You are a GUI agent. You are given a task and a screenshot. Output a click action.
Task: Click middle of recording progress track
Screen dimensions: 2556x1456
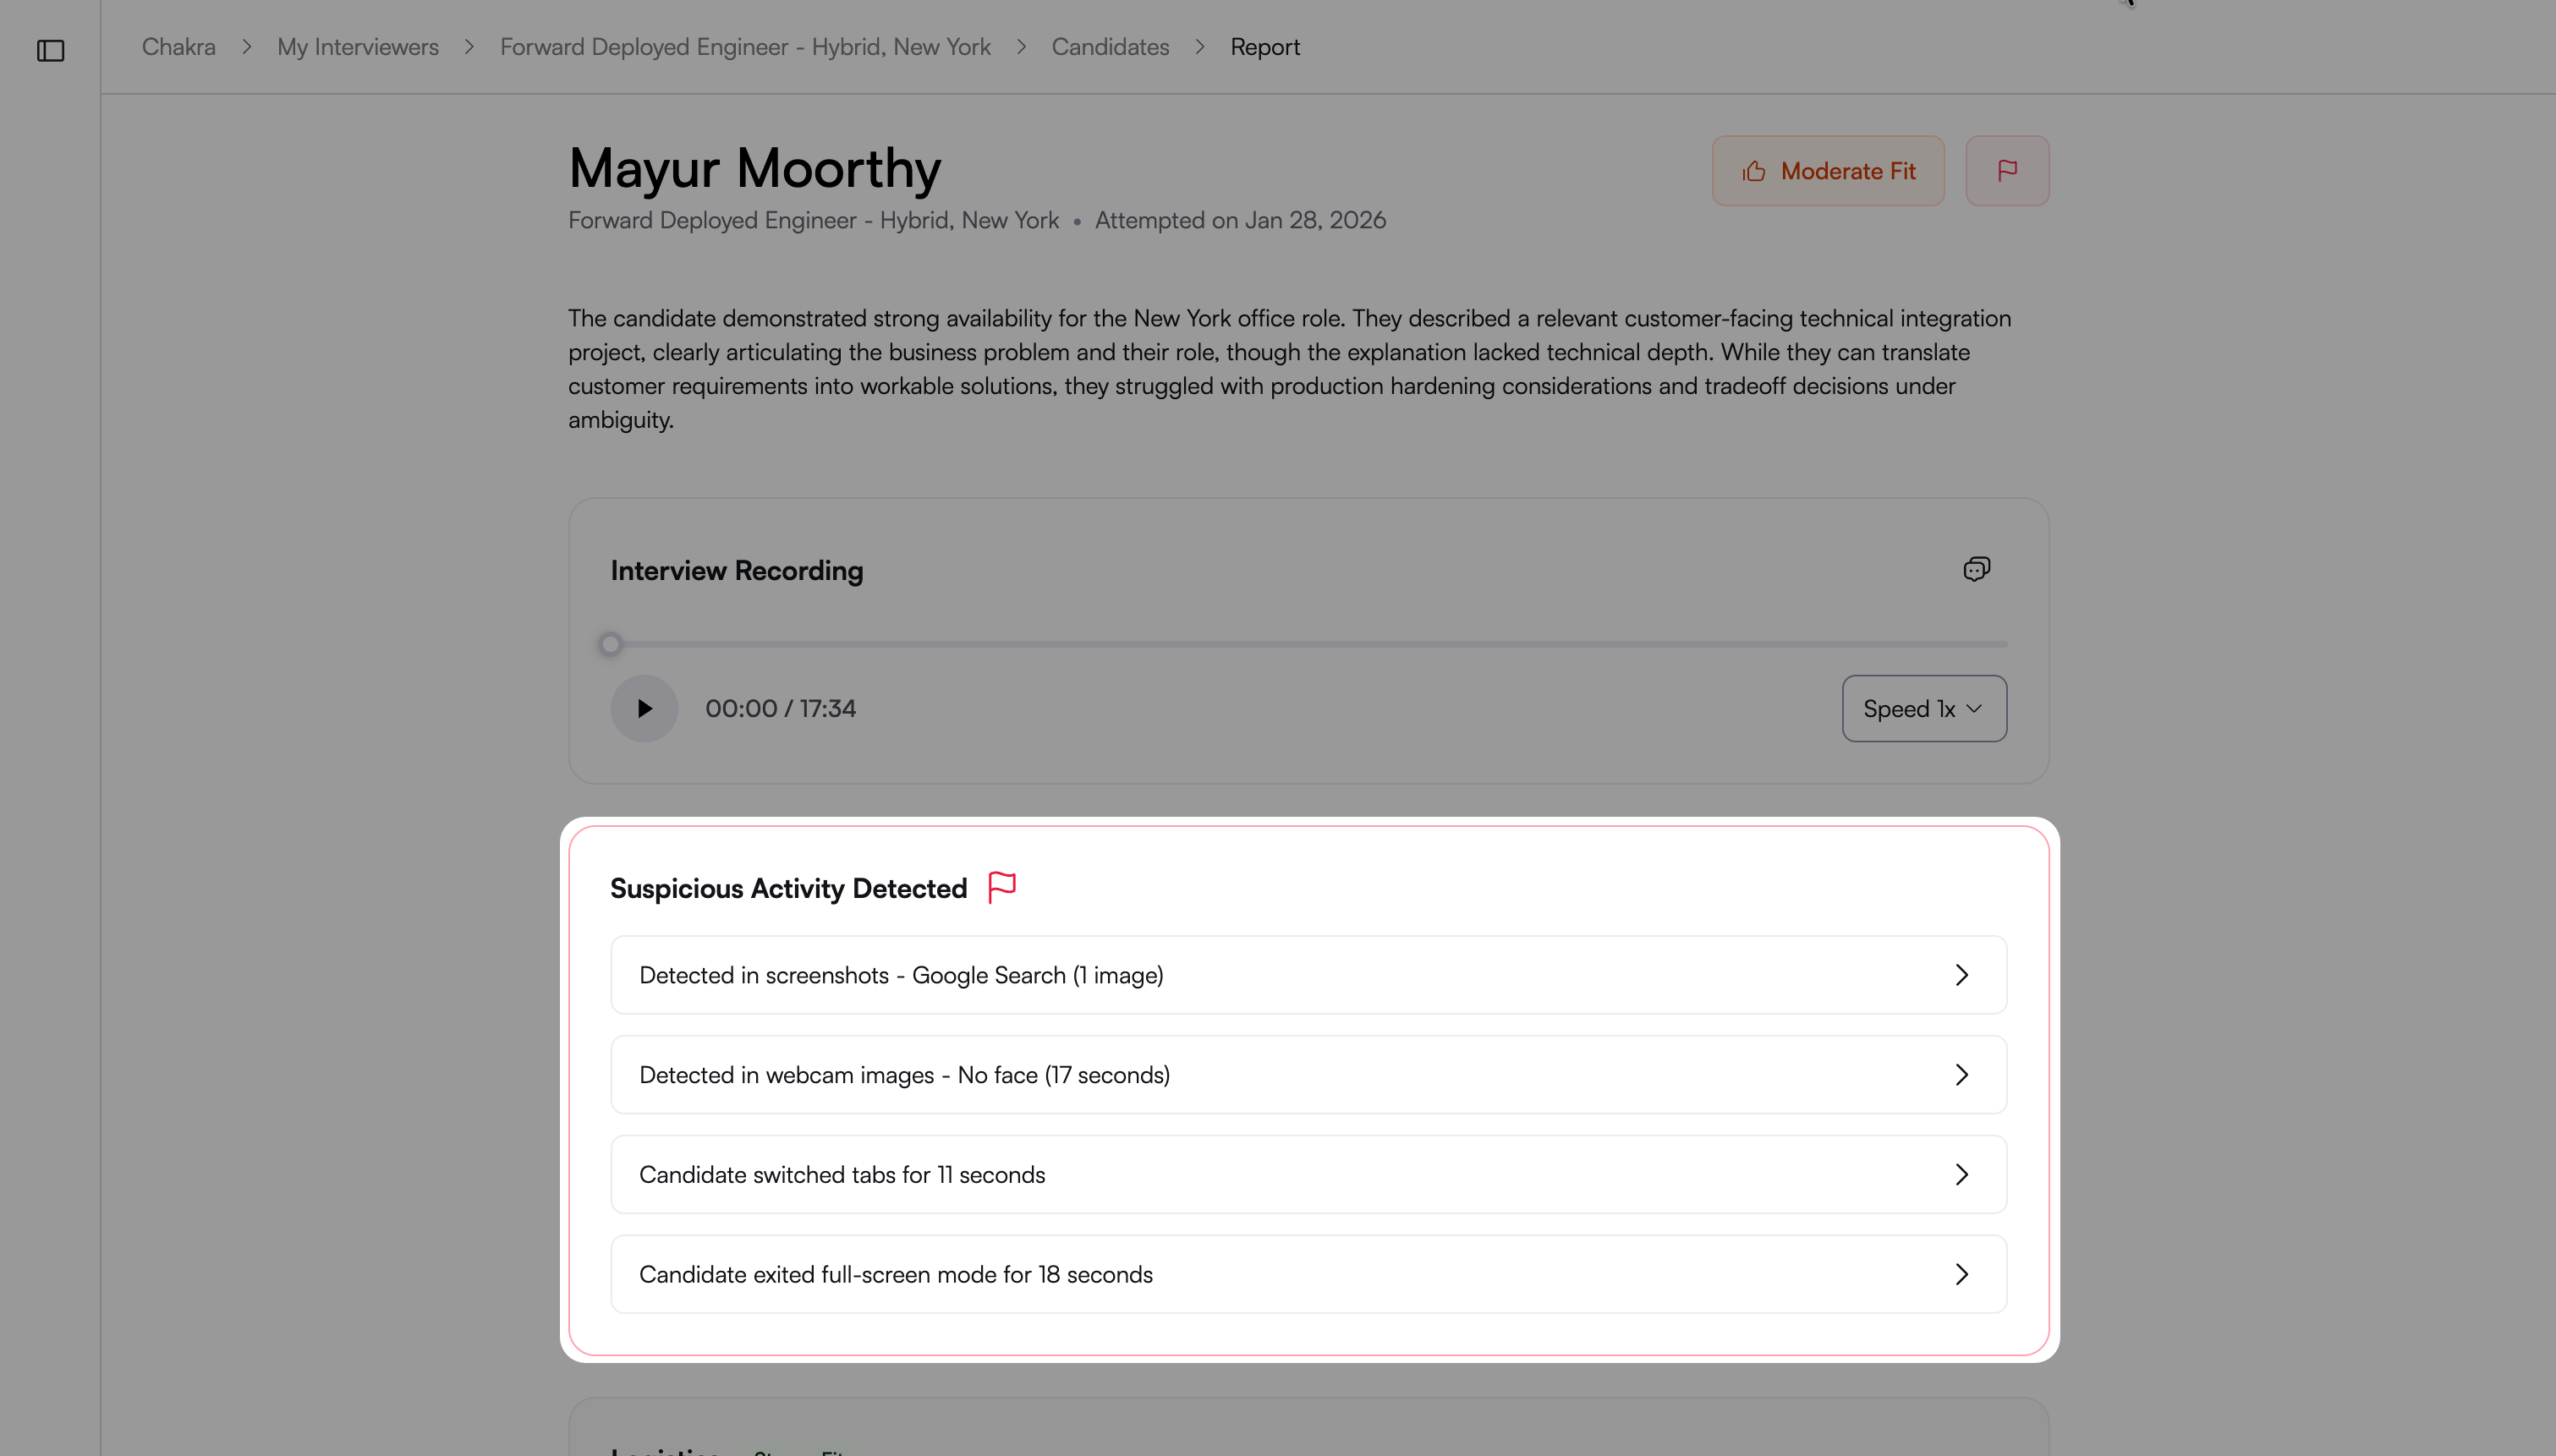point(1308,644)
